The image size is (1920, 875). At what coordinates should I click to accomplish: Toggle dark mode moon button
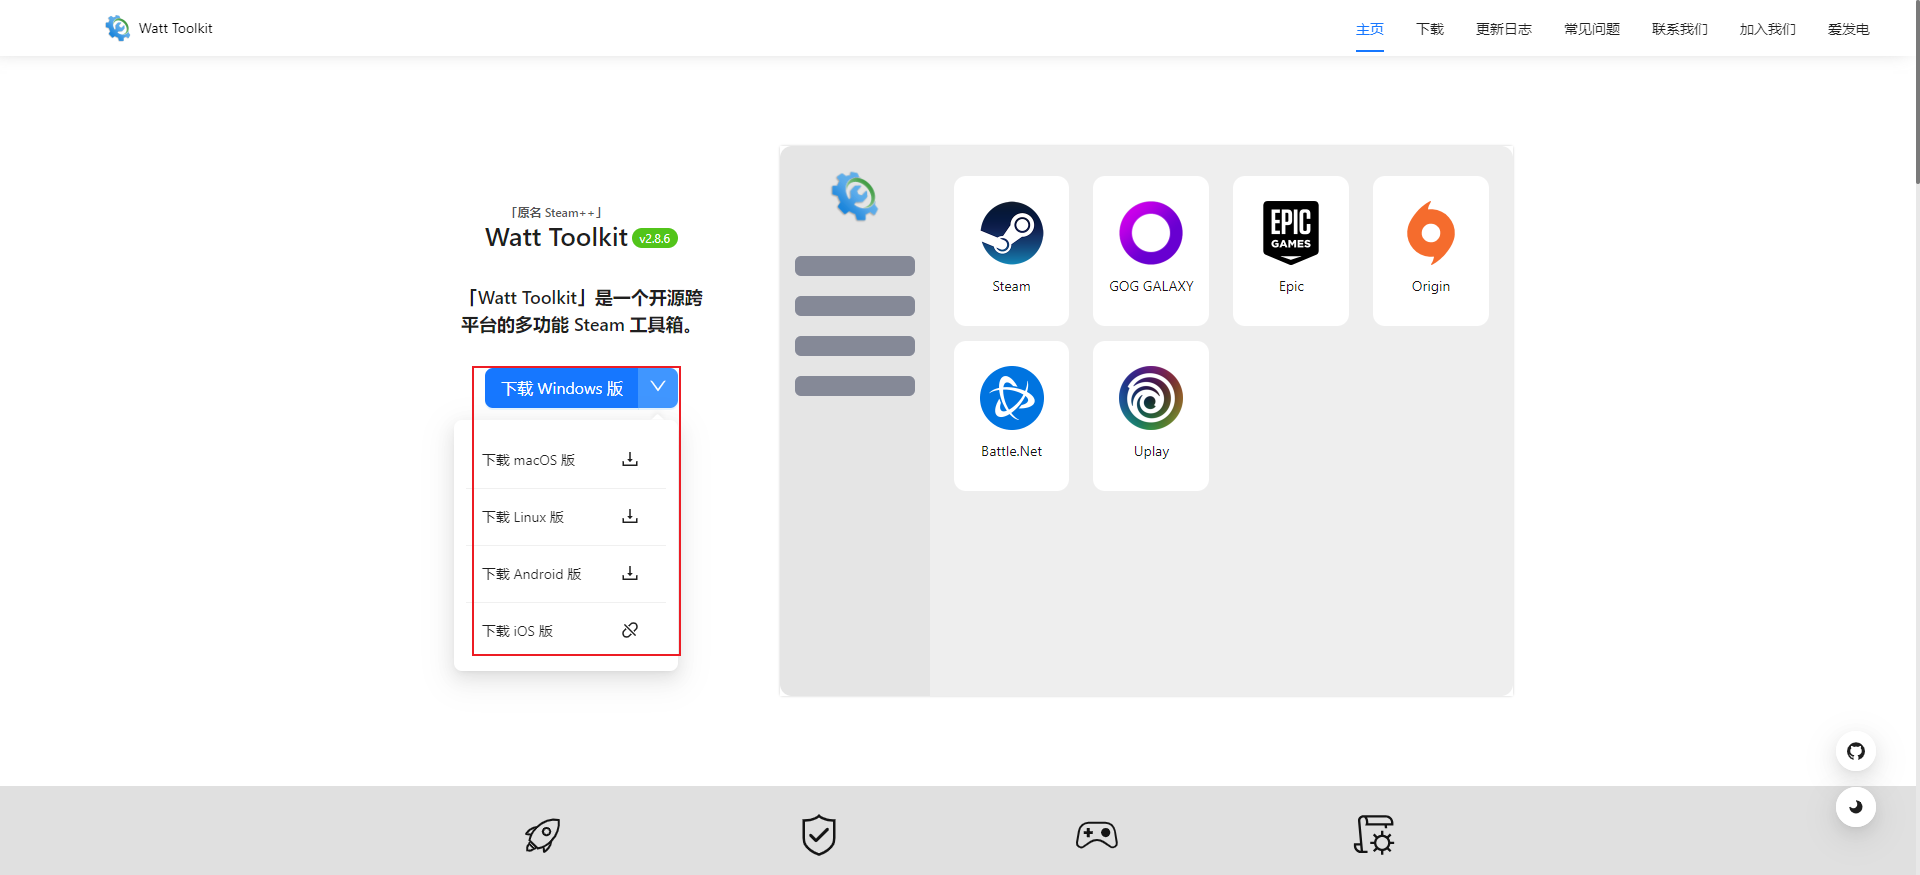(x=1856, y=807)
